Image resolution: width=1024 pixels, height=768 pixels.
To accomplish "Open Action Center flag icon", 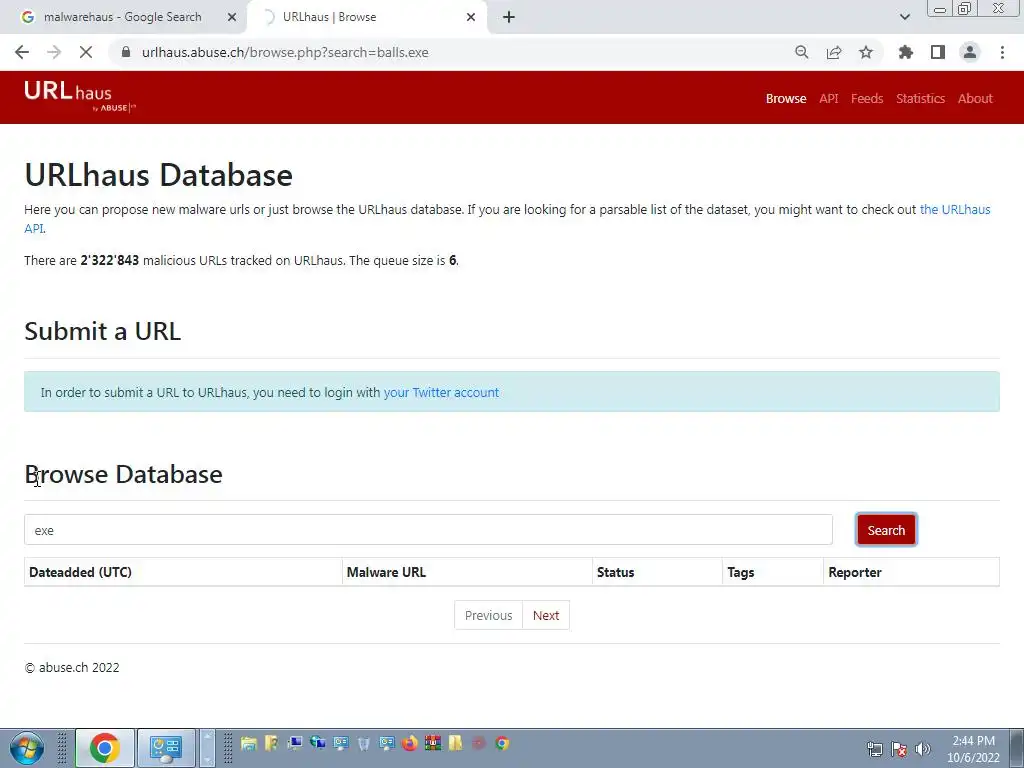I will (x=899, y=749).
